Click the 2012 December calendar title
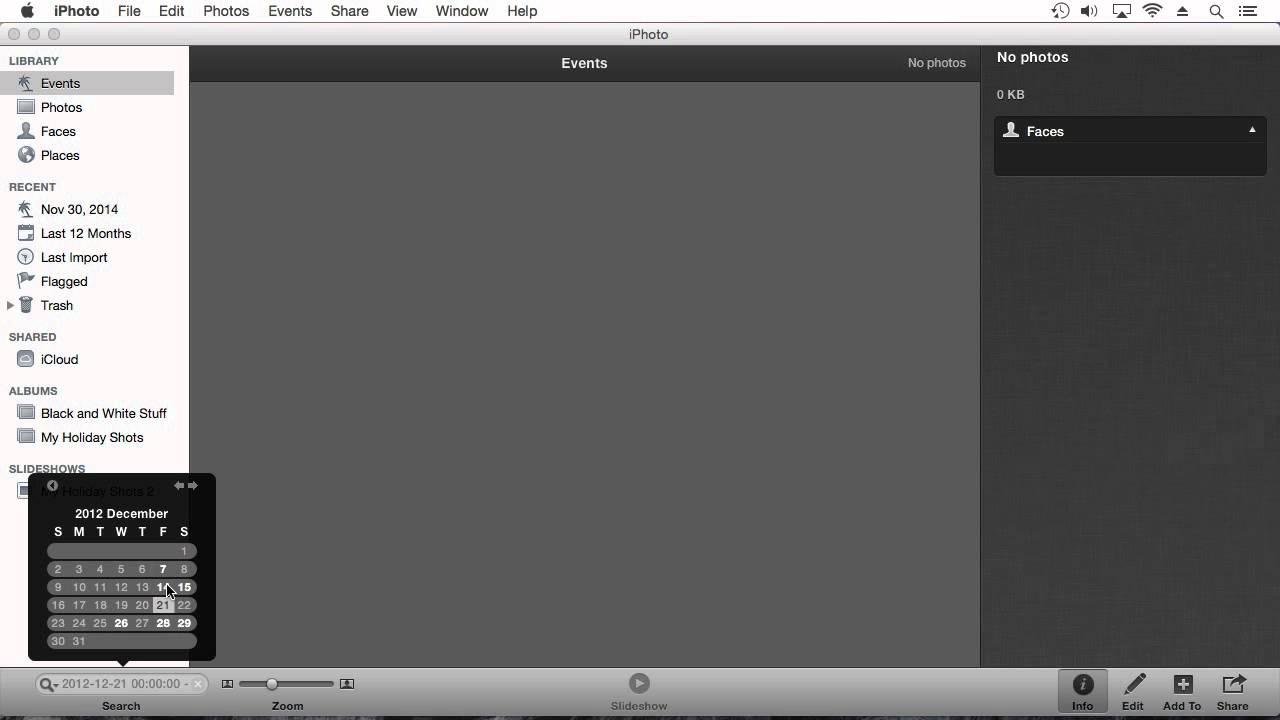The image size is (1280, 720). point(121,513)
